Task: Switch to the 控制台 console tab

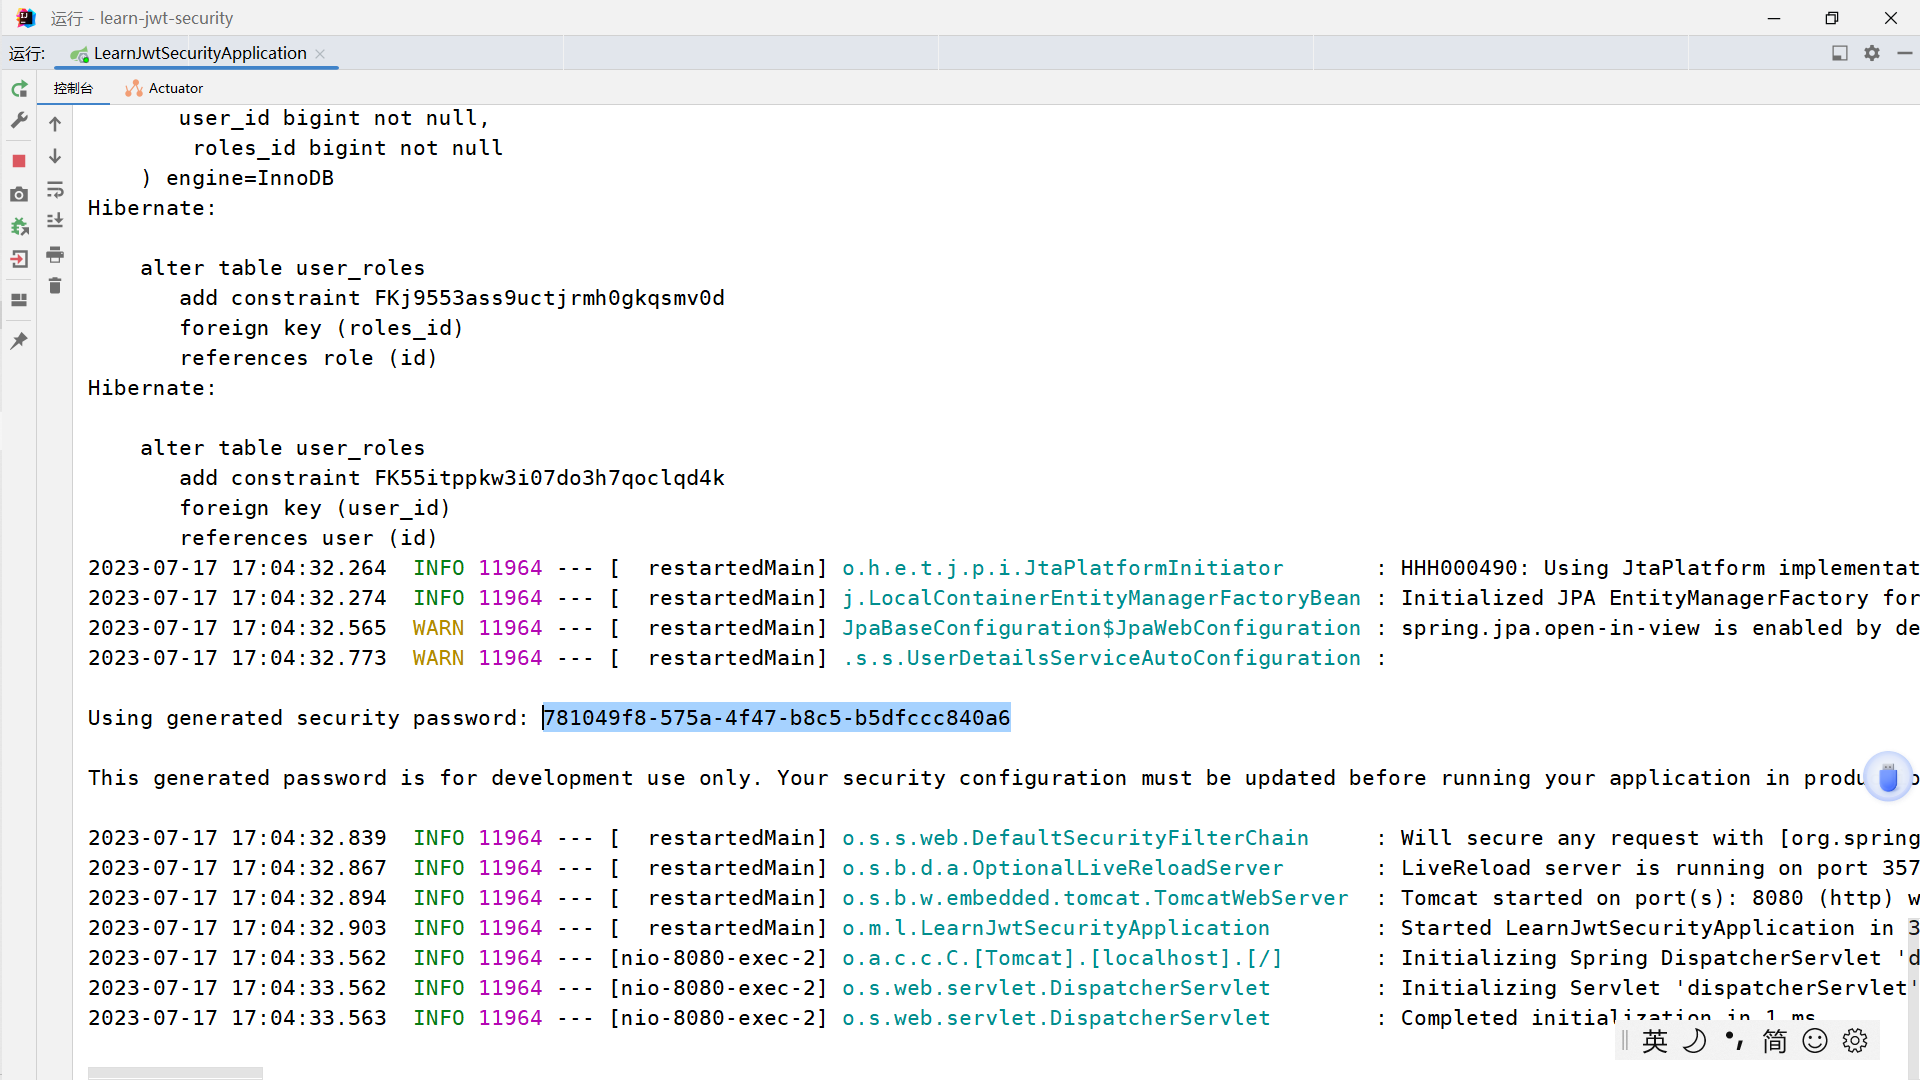Action: click(73, 88)
